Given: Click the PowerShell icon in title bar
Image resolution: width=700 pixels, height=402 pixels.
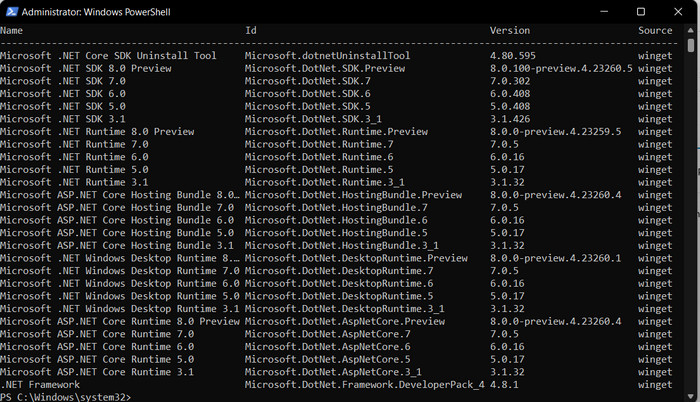Looking at the screenshot, I should click(12, 12).
